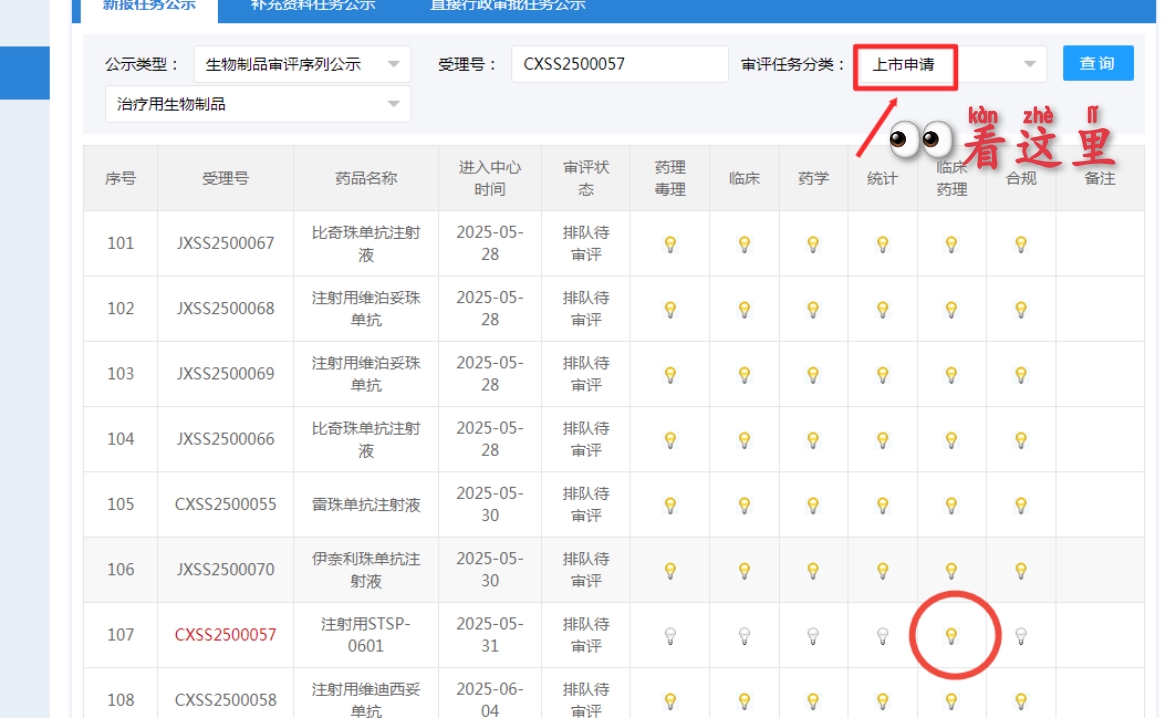Click the 药理毒理 bulb in row 104
The width and height of the screenshot is (1175, 718).
[670, 439]
